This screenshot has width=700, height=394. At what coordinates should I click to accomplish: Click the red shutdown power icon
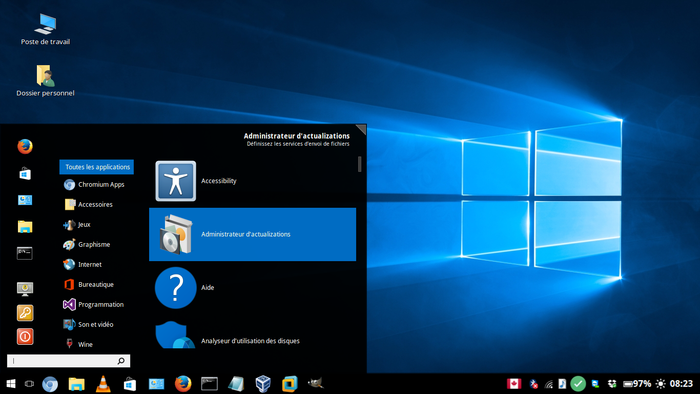(x=25, y=336)
